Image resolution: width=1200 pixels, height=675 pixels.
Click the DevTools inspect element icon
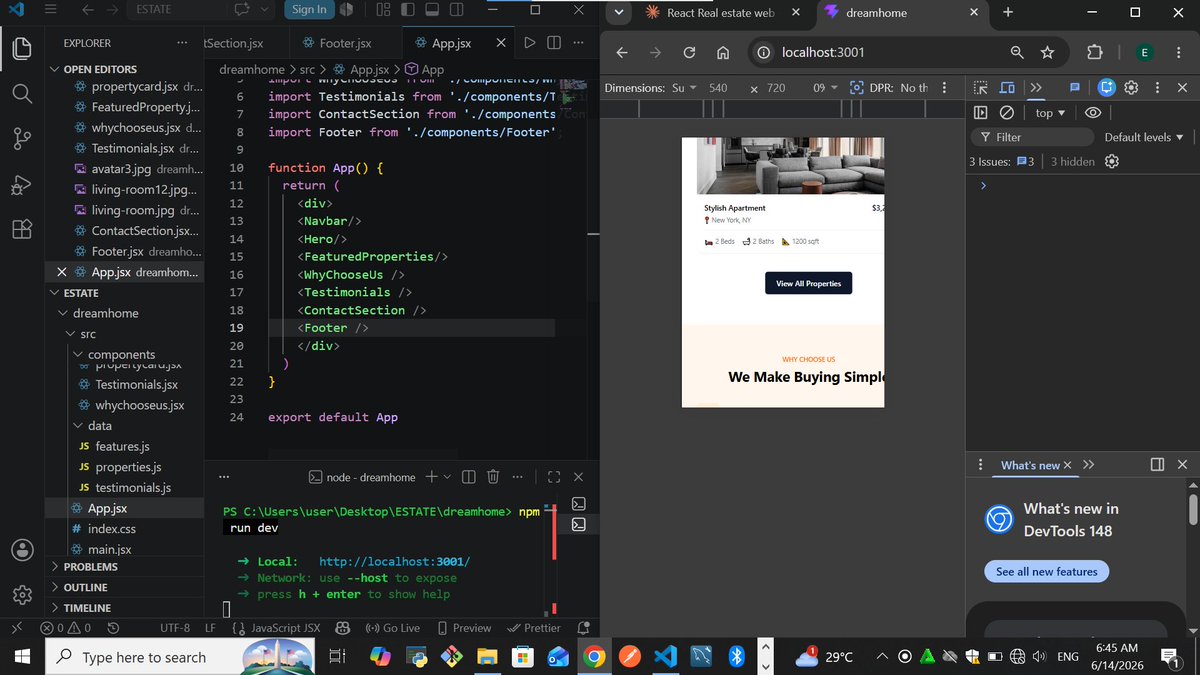tap(981, 87)
